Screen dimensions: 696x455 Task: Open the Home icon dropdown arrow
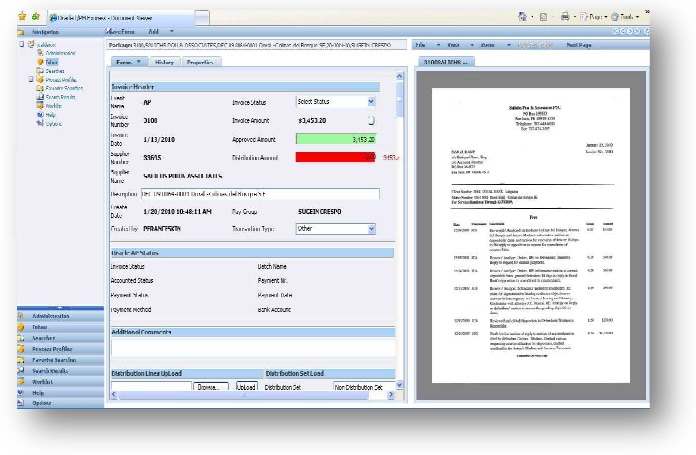tap(532, 17)
